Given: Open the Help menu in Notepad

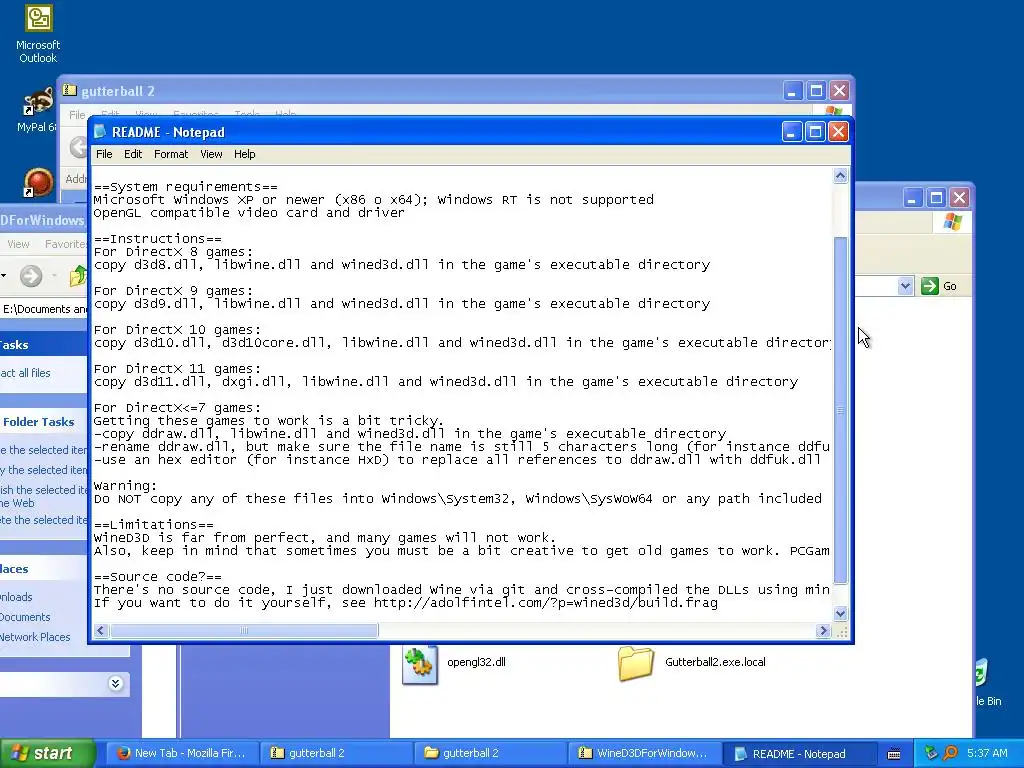Looking at the screenshot, I should (x=244, y=154).
